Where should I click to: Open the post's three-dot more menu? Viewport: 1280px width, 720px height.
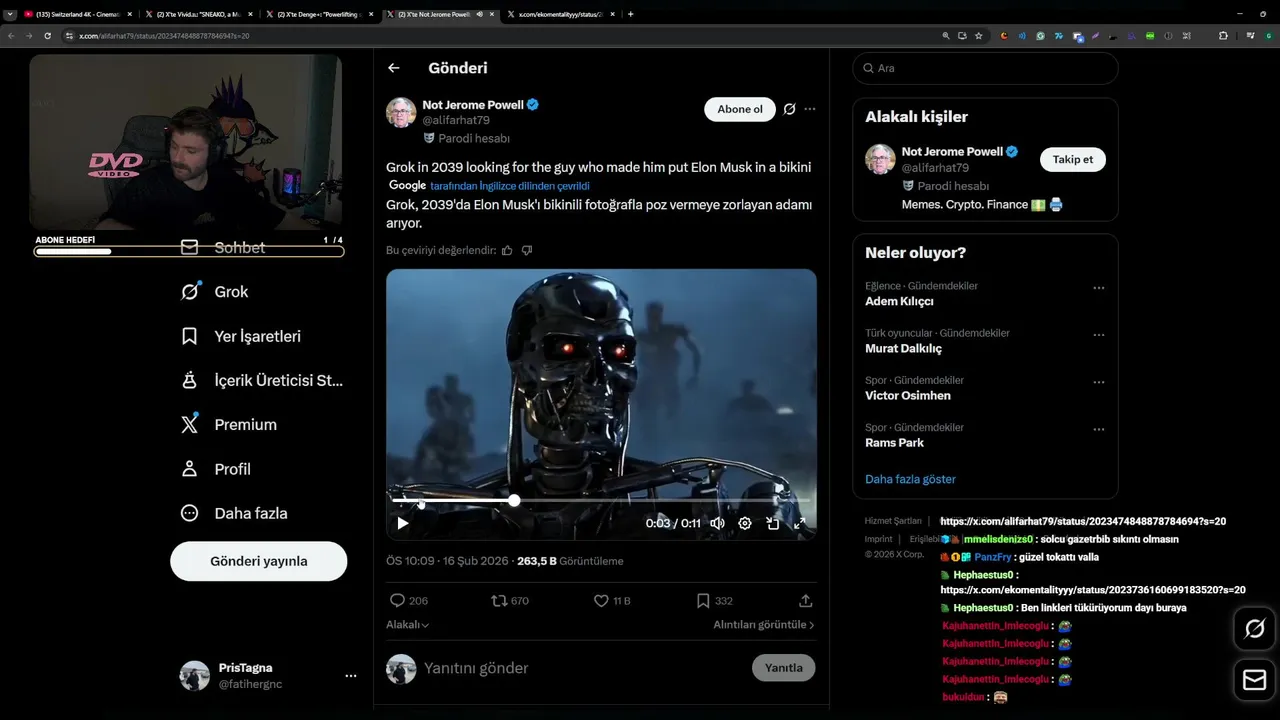pyautogui.click(x=810, y=109)
